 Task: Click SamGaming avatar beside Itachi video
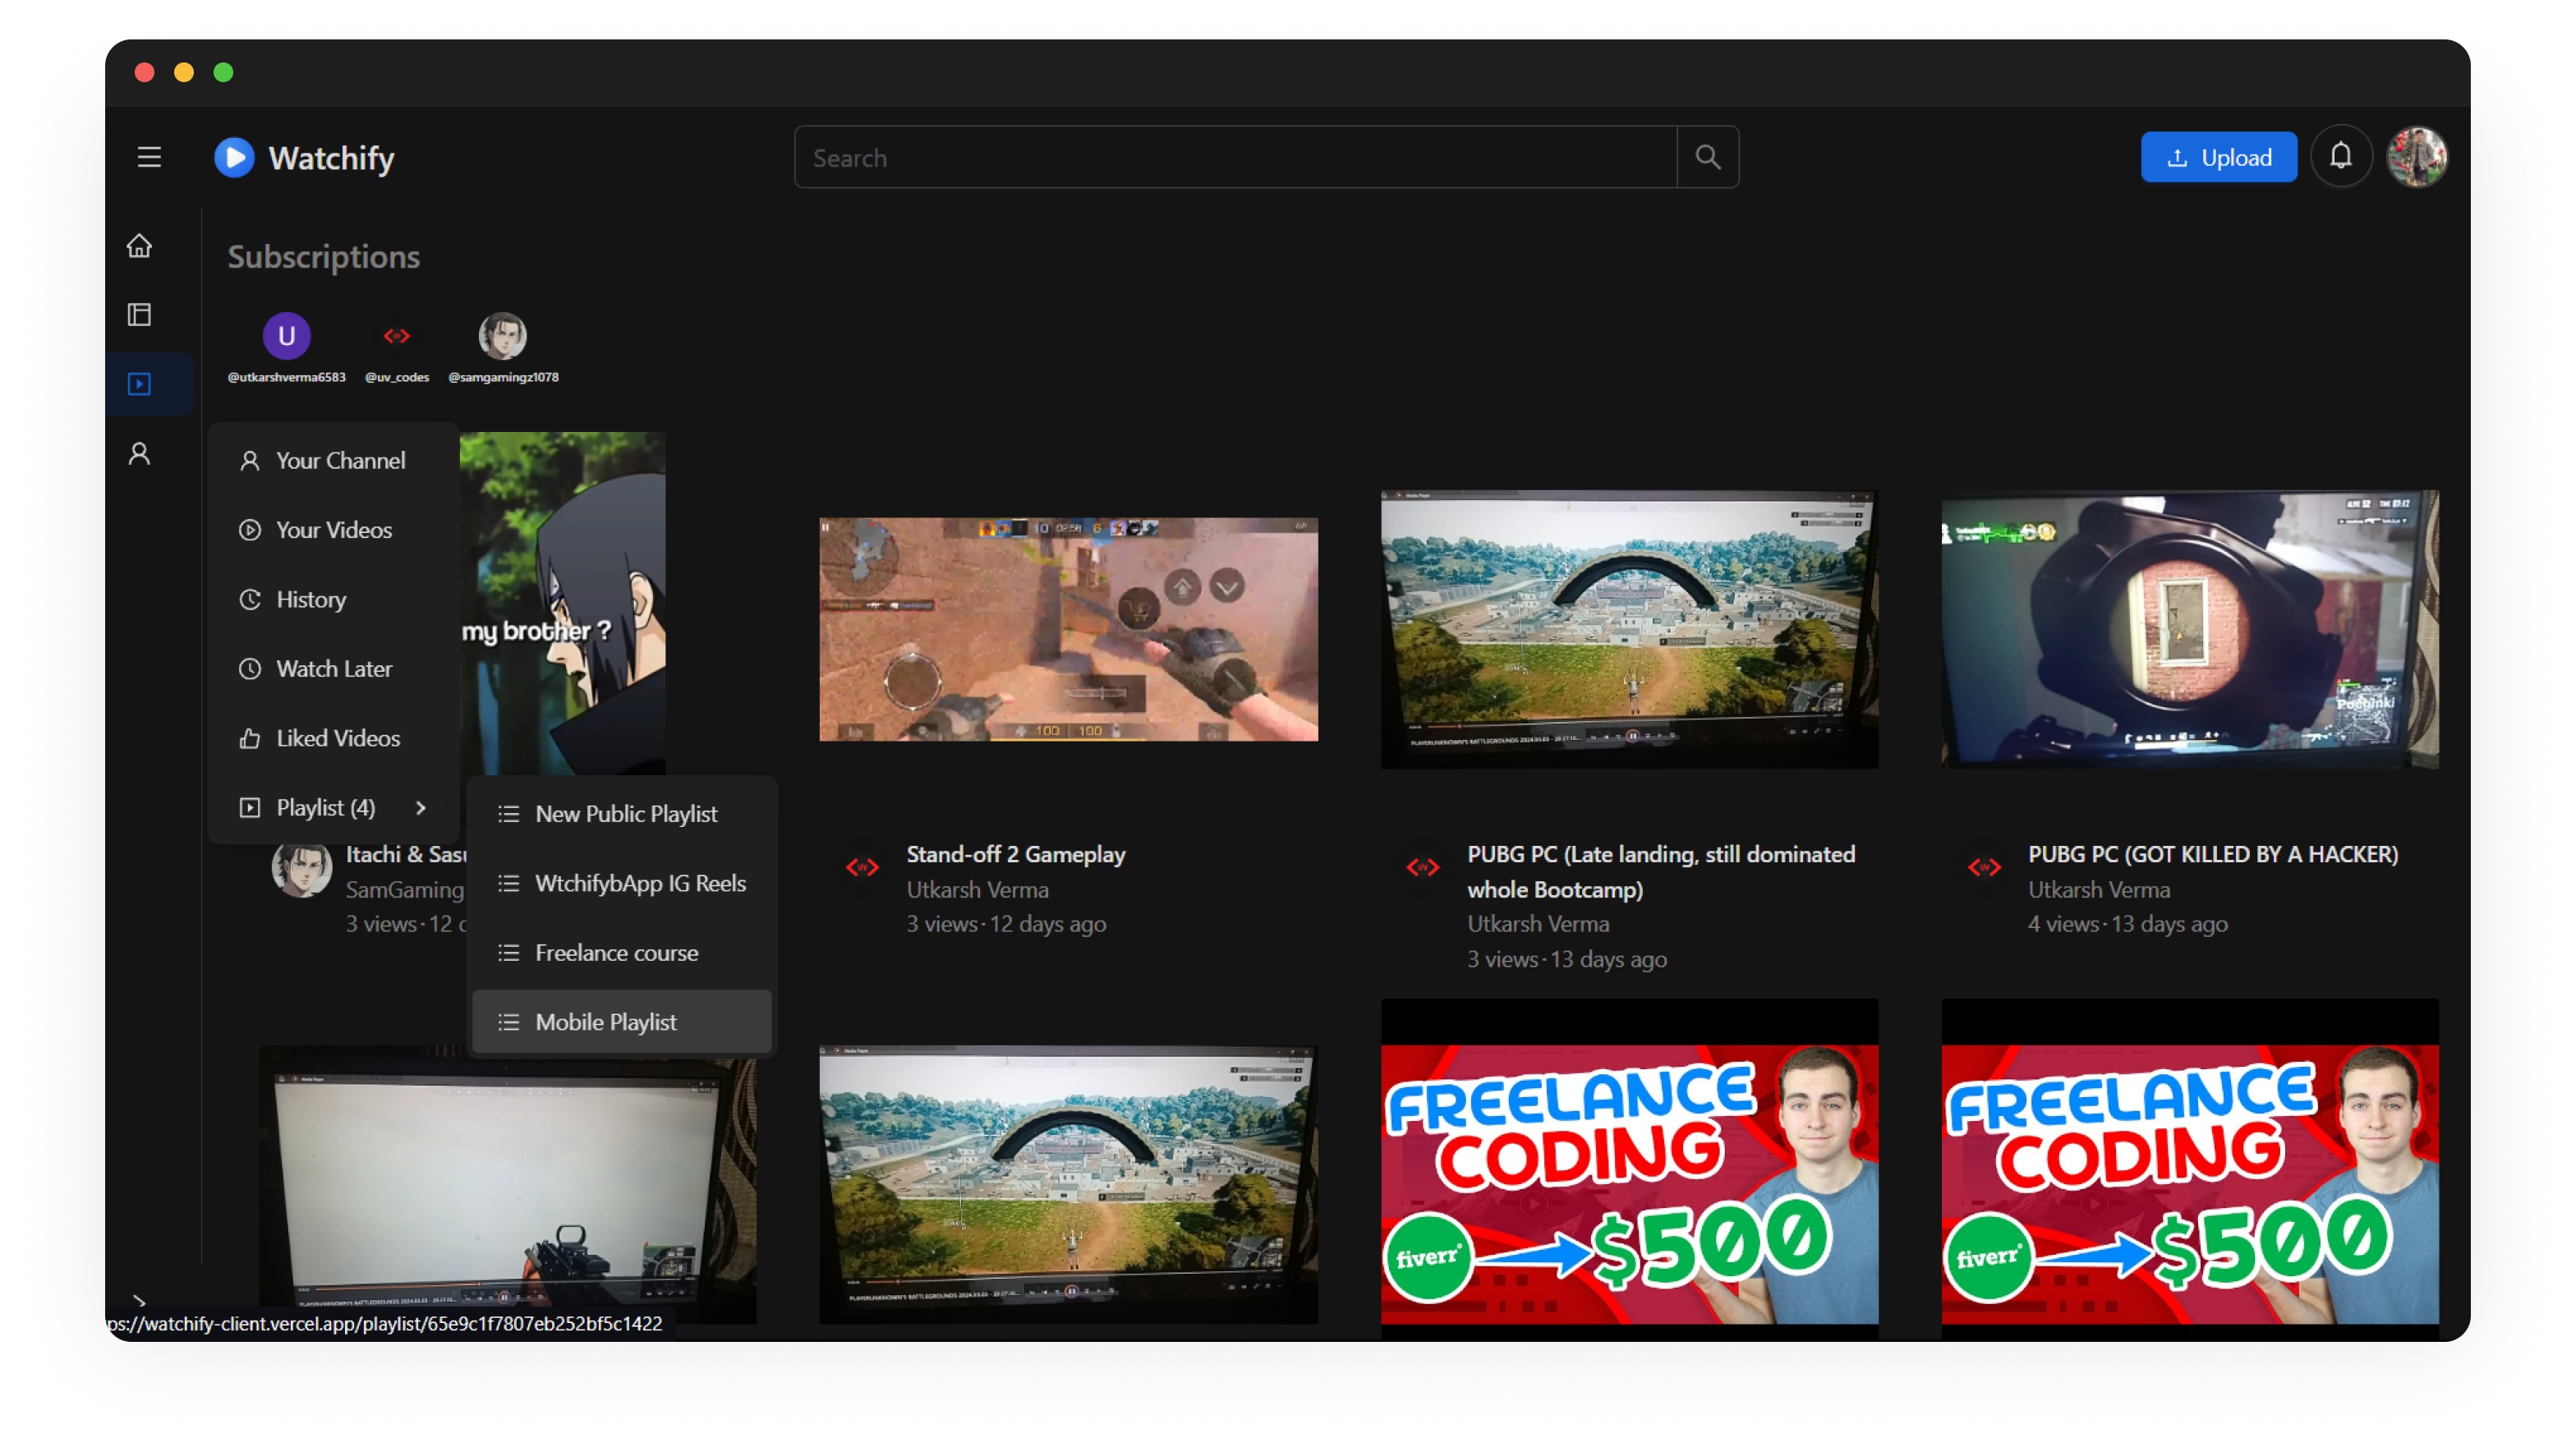coord(301,867)
